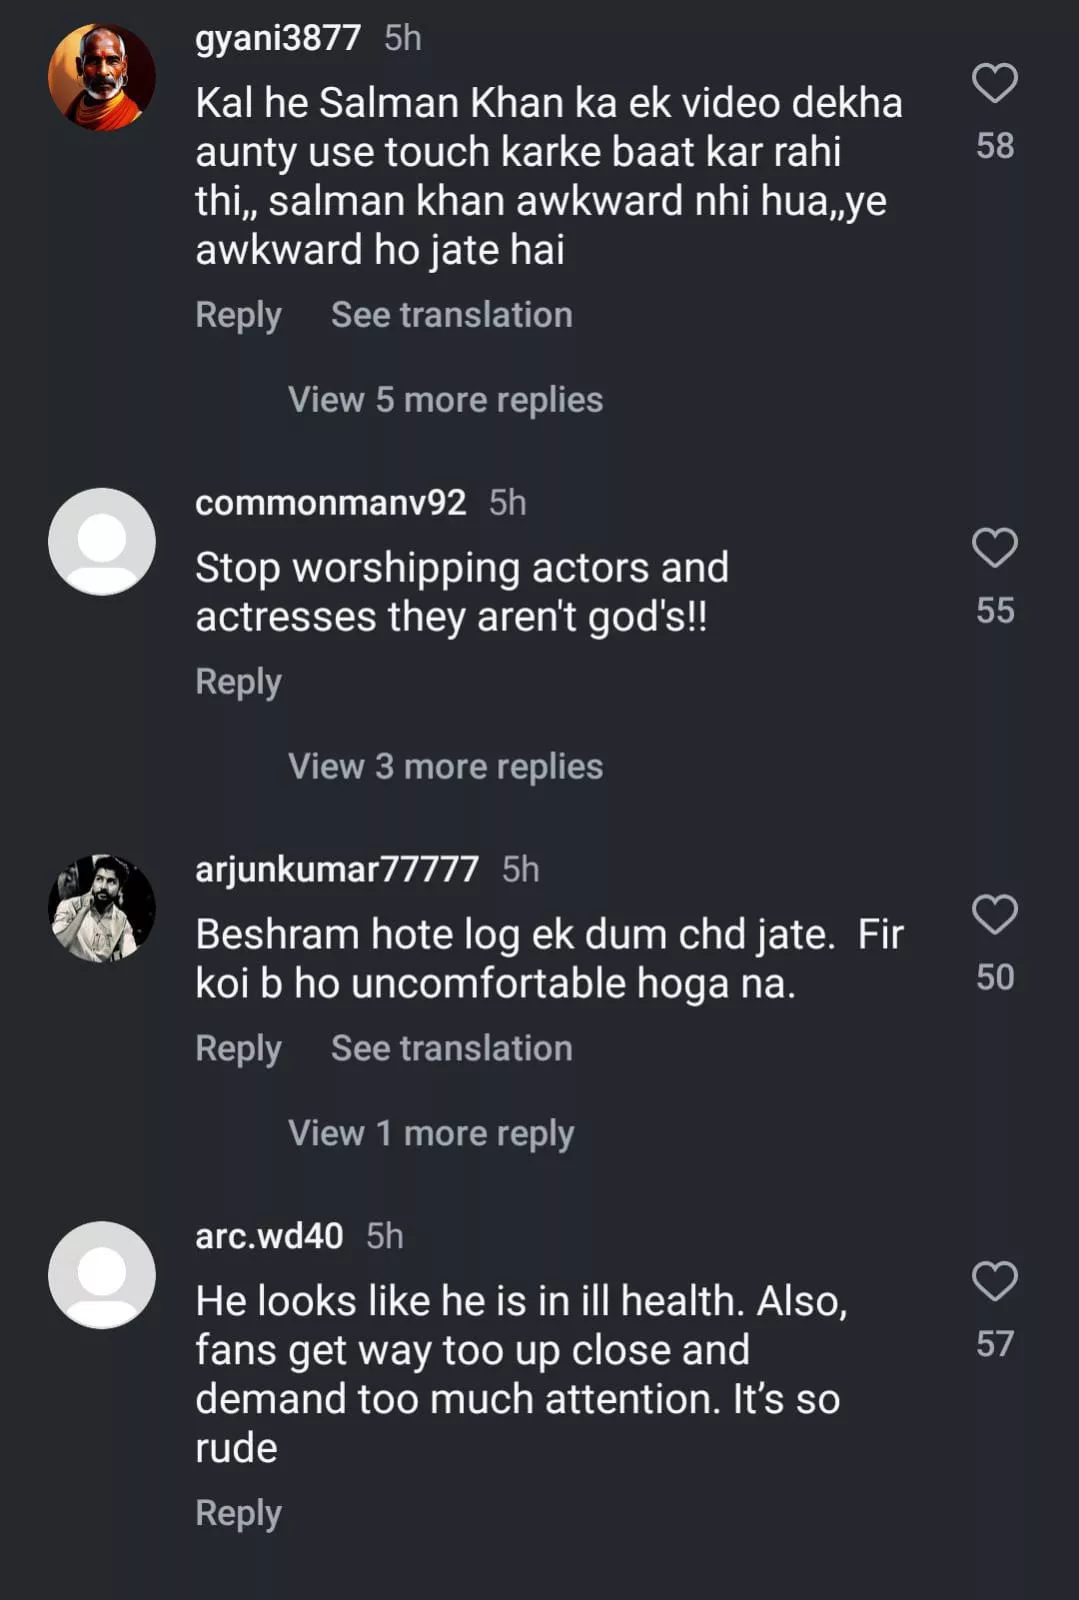Tap the heart on arc.wd40's comment

(994, 1281)
